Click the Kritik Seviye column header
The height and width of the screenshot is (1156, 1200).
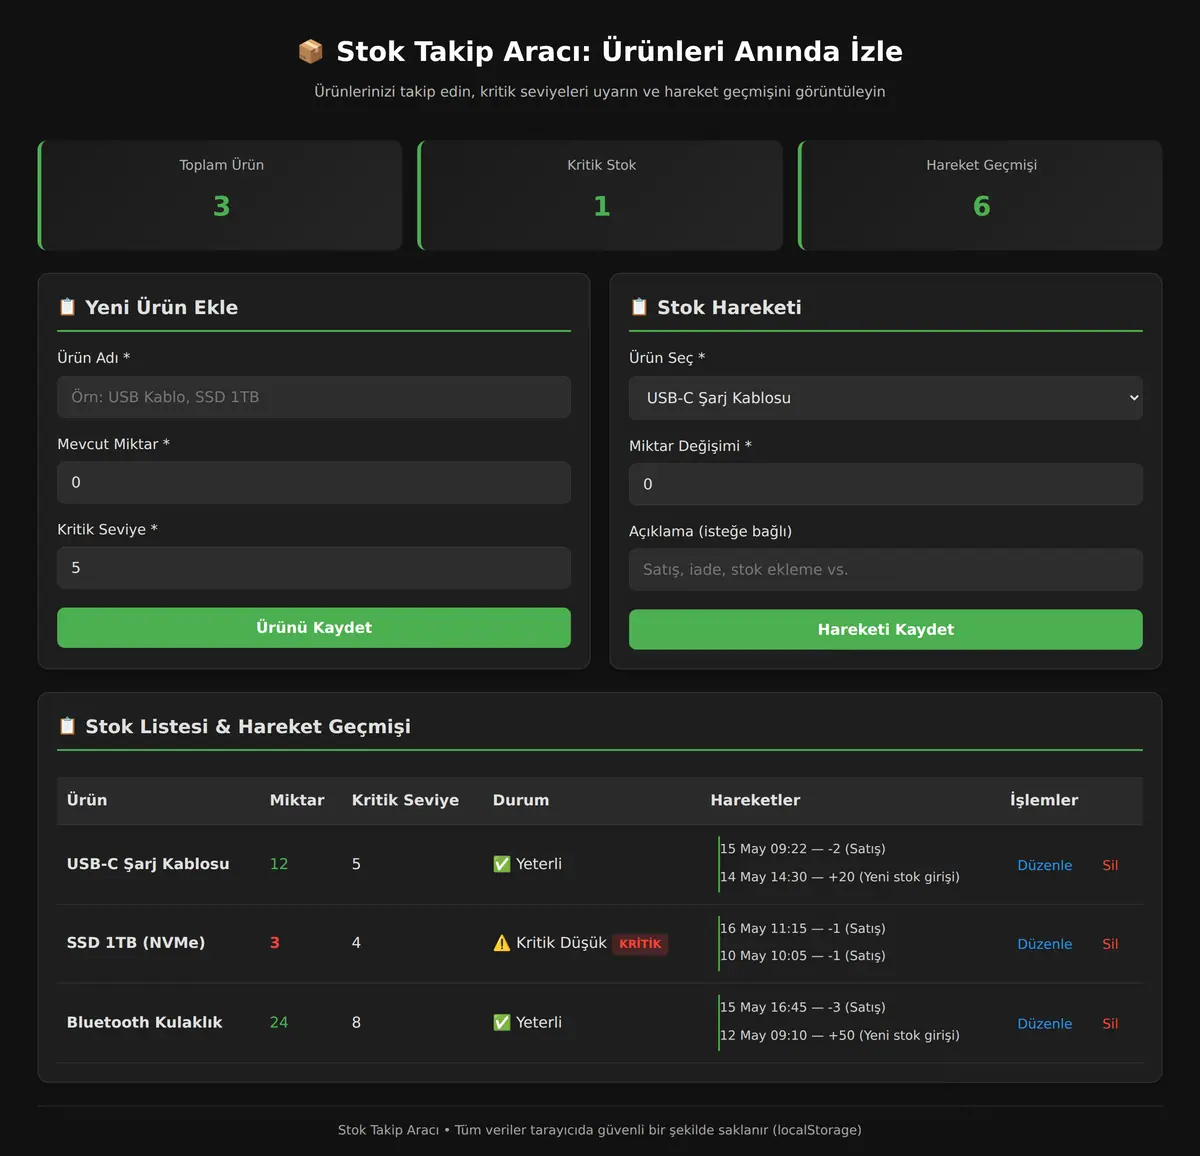(405, 800)
